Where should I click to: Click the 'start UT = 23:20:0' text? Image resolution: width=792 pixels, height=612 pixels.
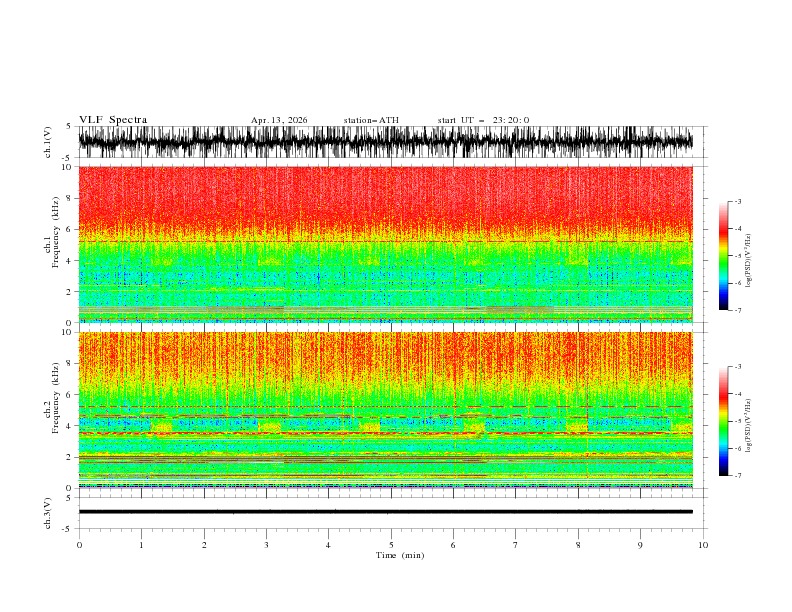tap(483, 120)
